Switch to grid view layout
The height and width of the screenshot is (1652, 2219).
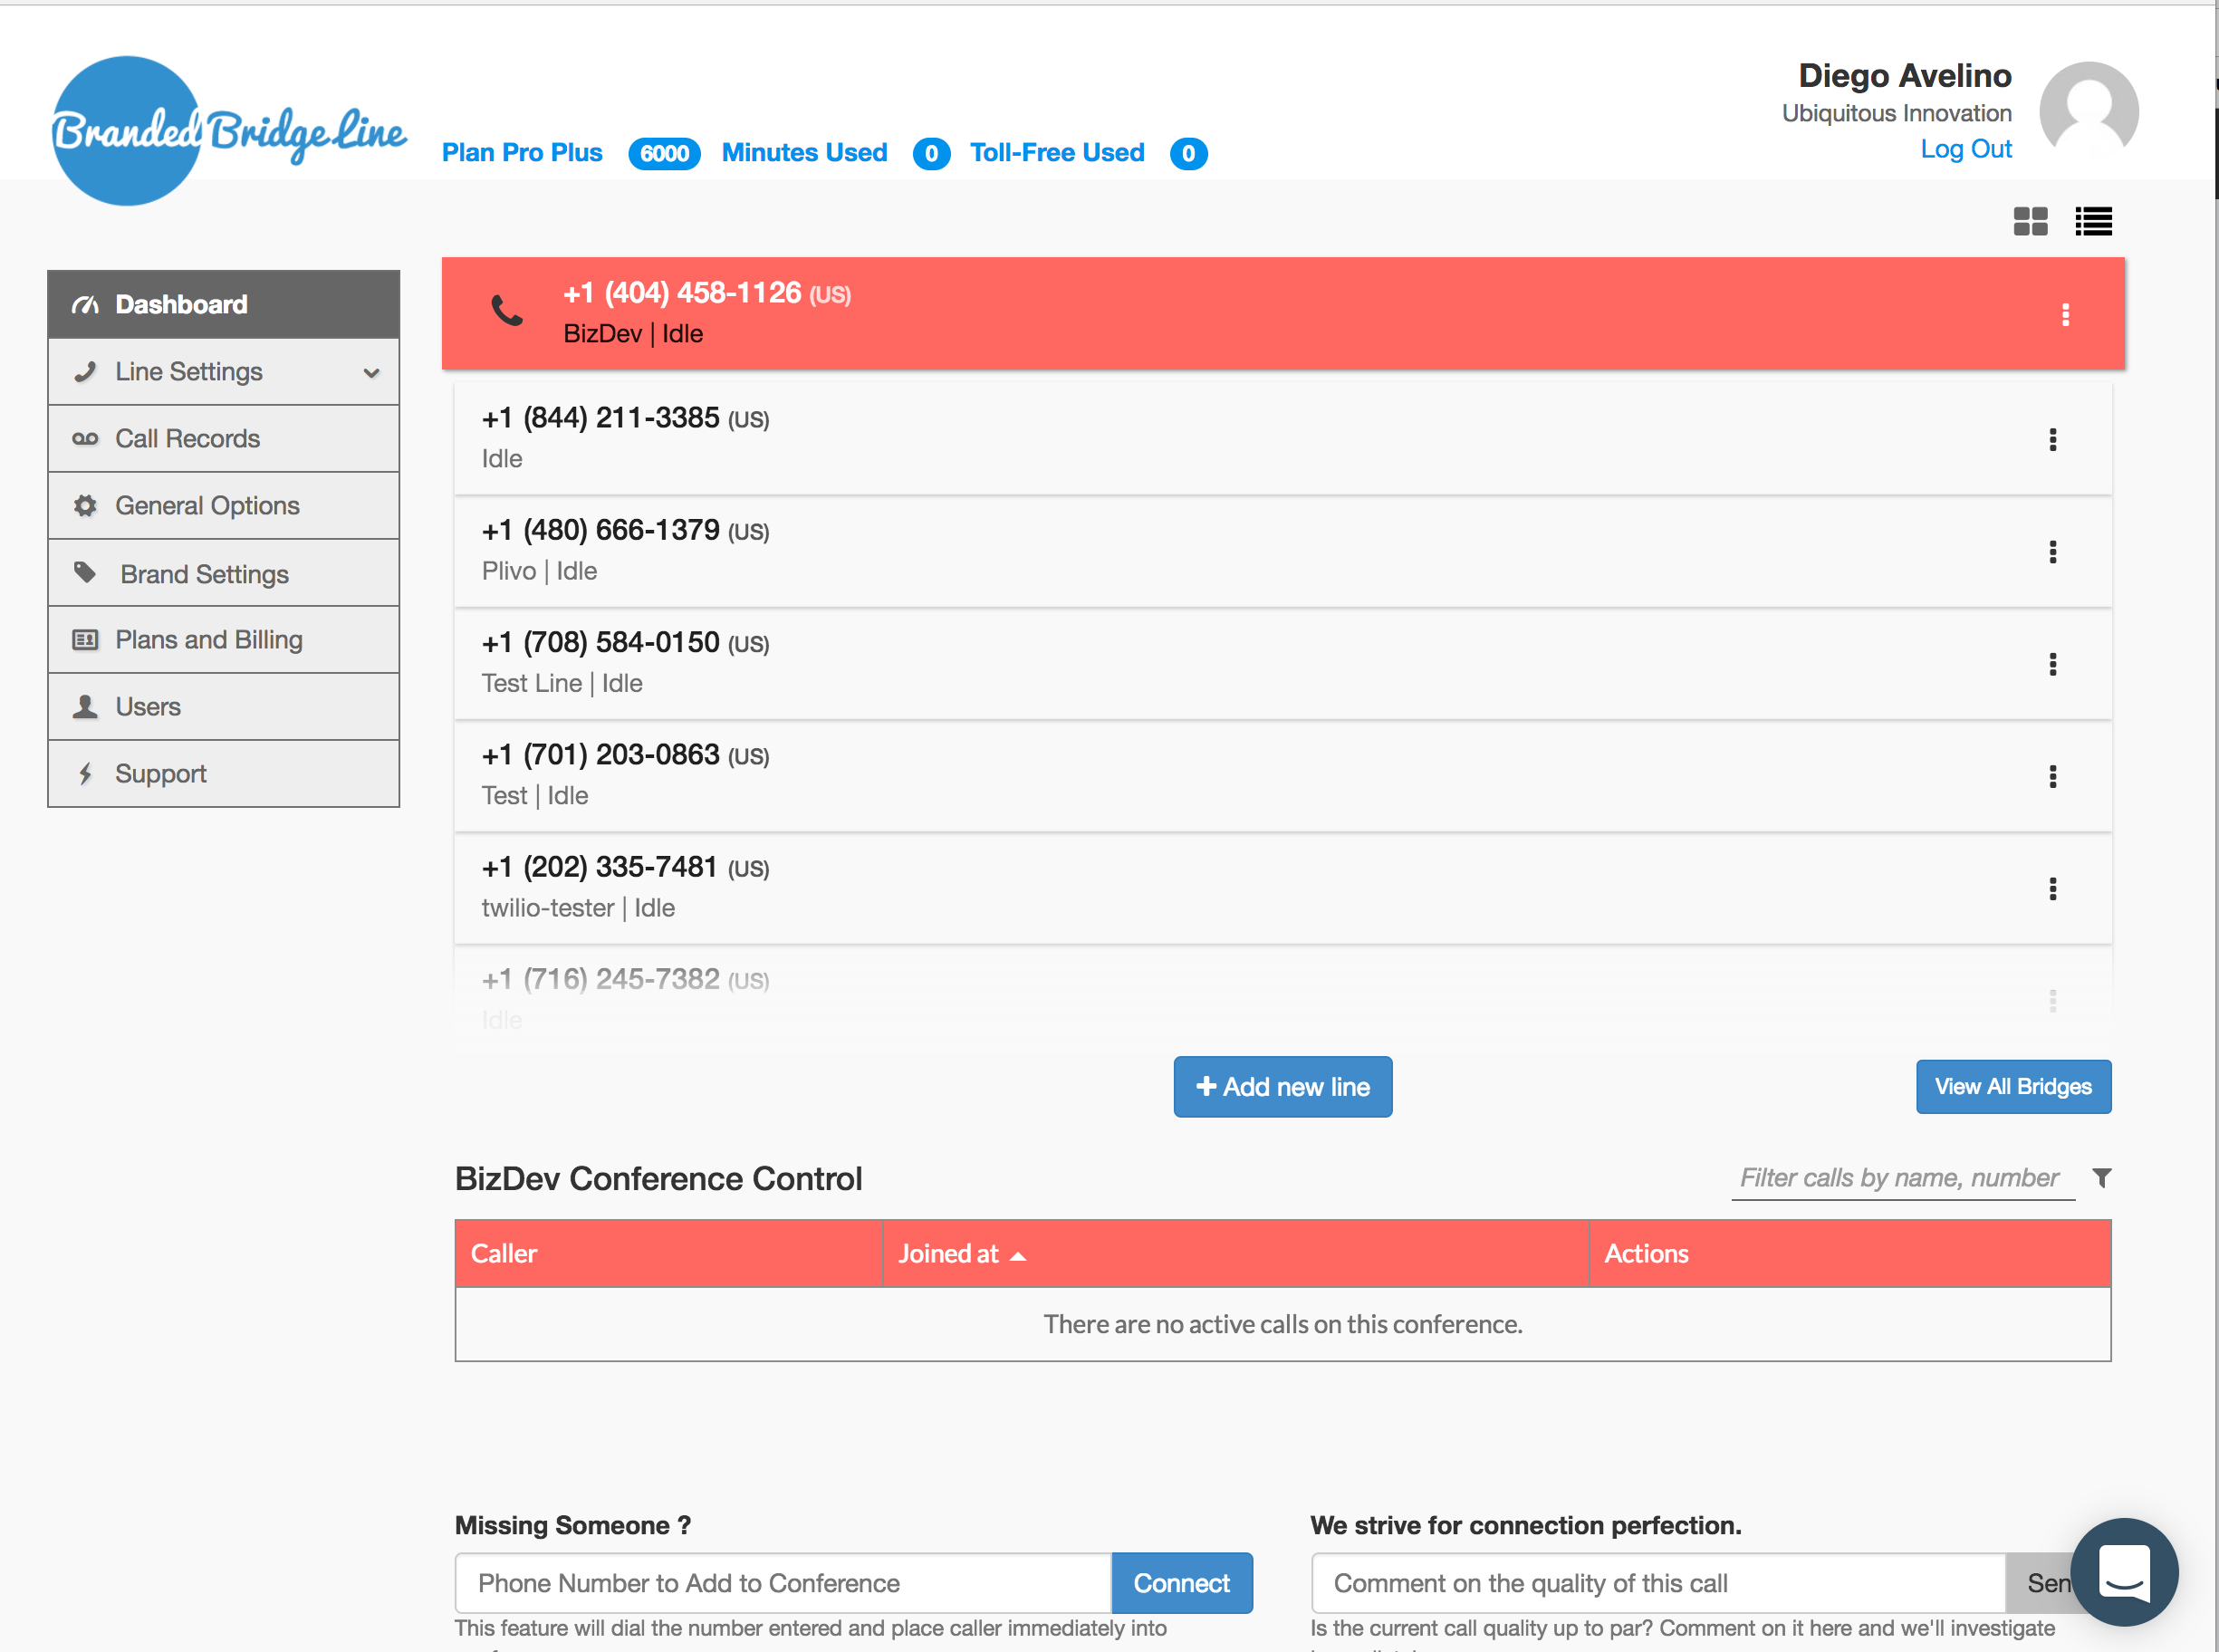tap(2029, 221)
